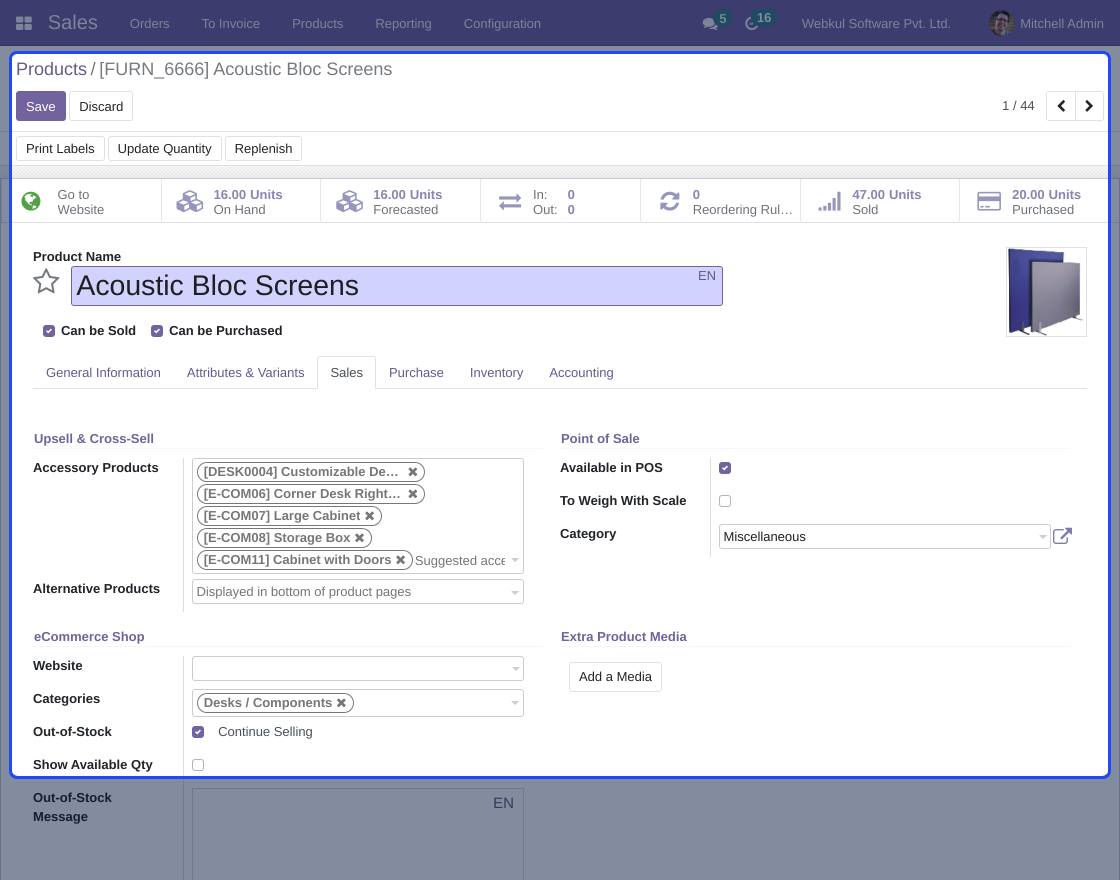Expand the Accessory Products dropdown arrow
The height and width of the screenshot is (880, 1120).
[x=515, y=561]
